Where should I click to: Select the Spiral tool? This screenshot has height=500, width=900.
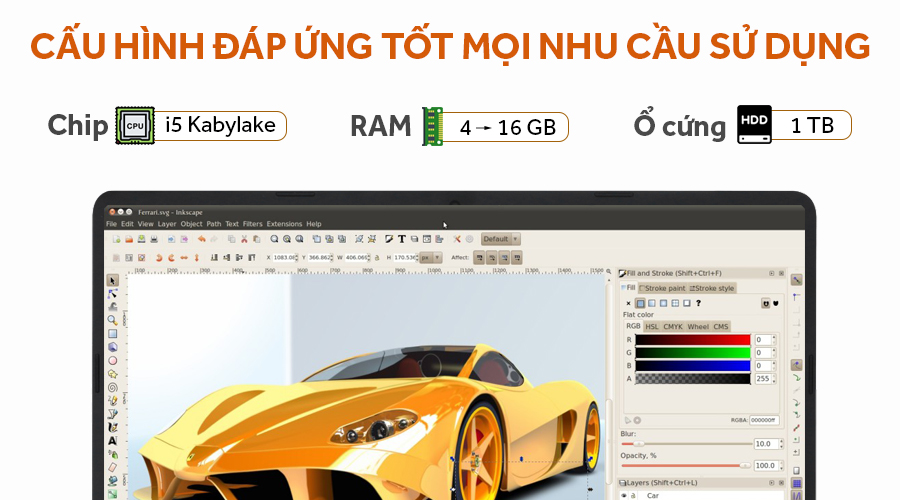[112, 387]
